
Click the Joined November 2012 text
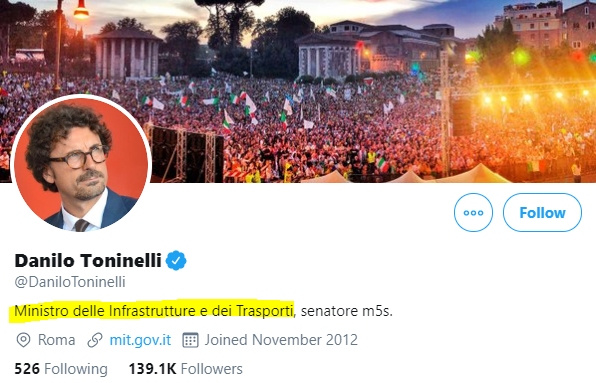[x=281, y=340]
